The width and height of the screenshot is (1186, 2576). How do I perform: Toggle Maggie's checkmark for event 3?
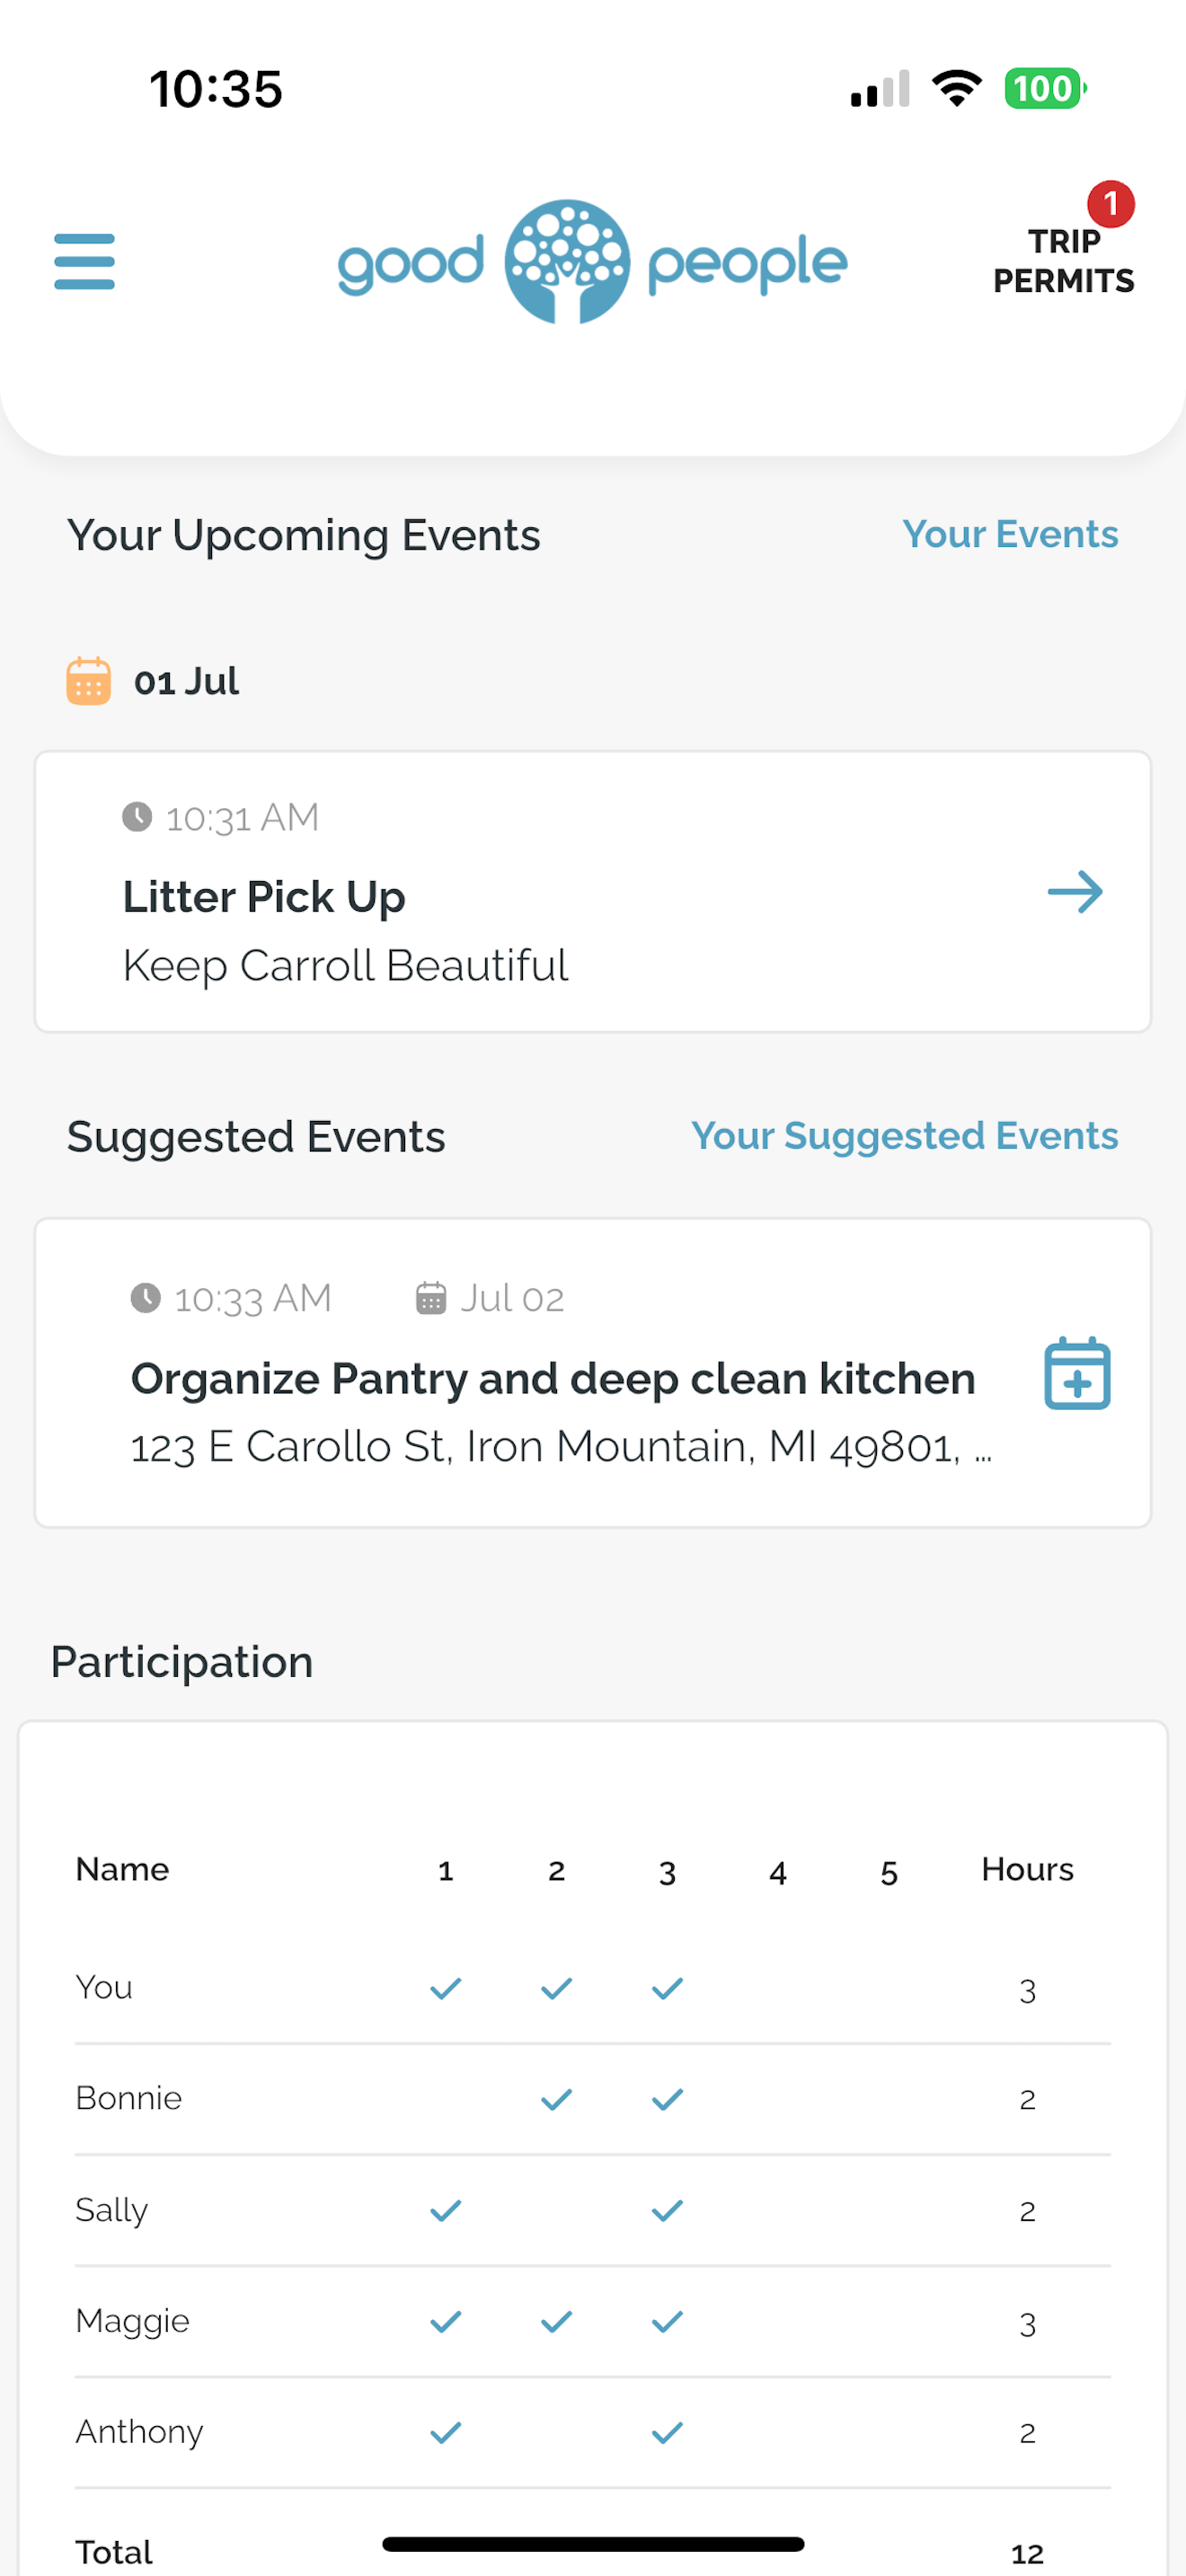click(668, 2321)
